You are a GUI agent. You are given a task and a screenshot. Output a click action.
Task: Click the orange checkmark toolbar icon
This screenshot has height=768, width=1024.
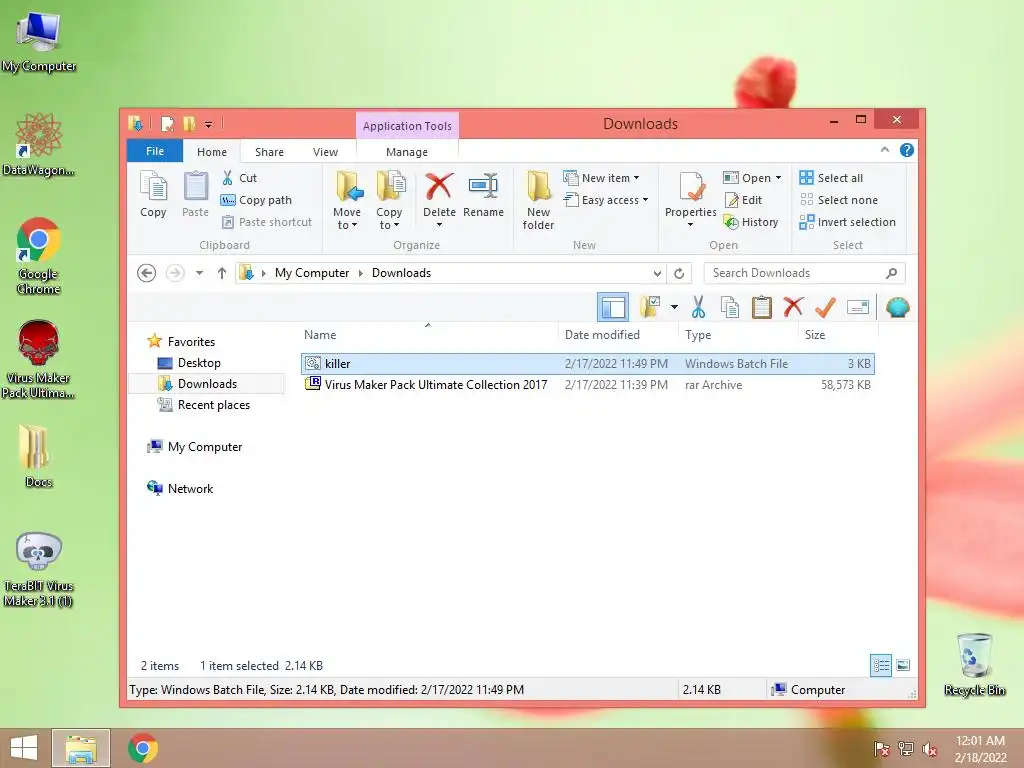825,307
